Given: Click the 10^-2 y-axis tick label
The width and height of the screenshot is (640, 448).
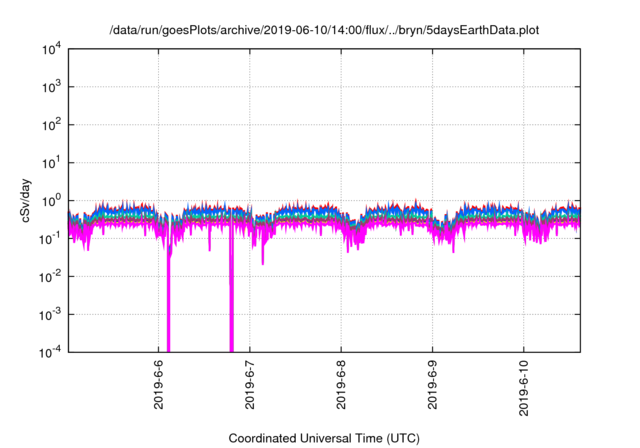Looking at the screenshot, I should tap(50, 277).
